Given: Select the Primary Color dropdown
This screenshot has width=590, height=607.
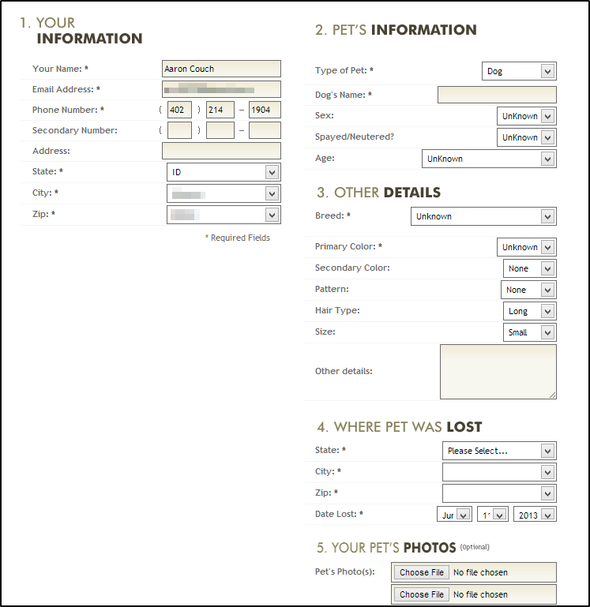Looking at the screenshot, I should tap(527, 247).
